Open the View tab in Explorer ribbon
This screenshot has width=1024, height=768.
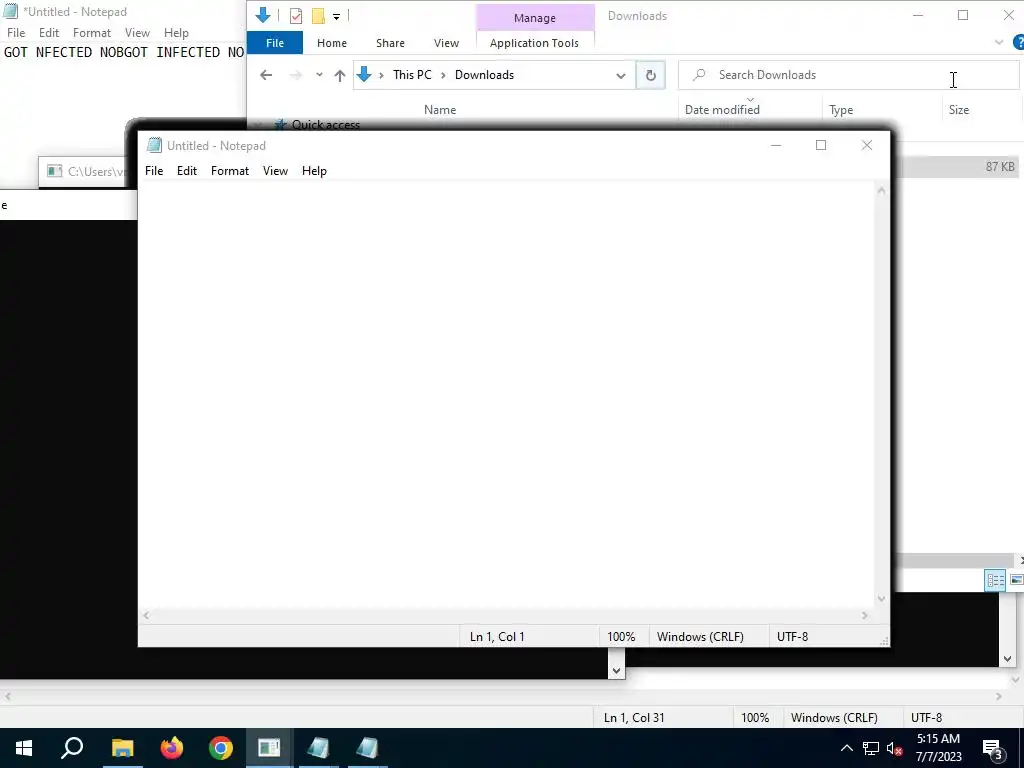446,43
